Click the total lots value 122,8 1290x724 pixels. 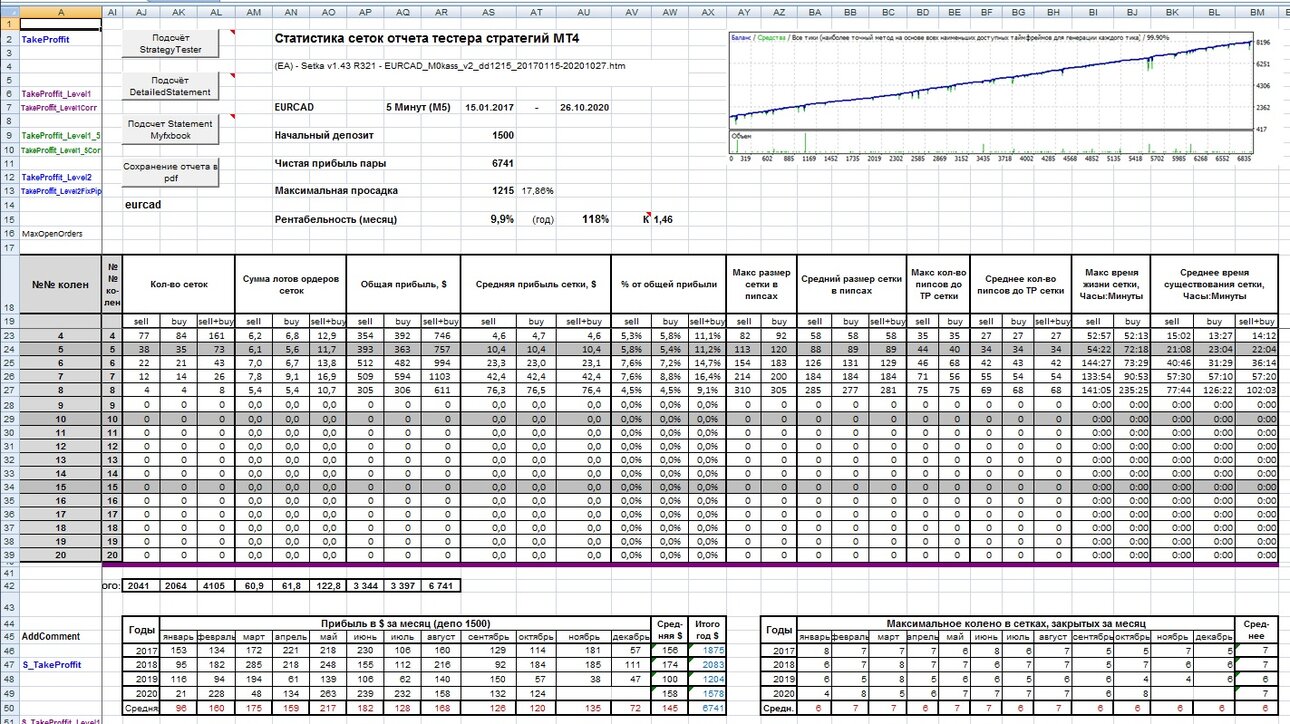pos(328,585)
